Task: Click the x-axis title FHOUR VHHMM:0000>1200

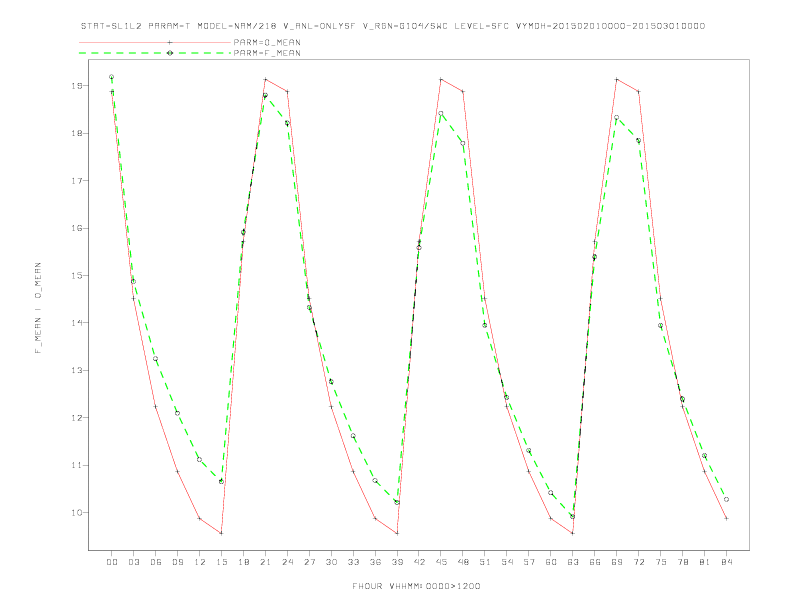Action: pos(416,586)
